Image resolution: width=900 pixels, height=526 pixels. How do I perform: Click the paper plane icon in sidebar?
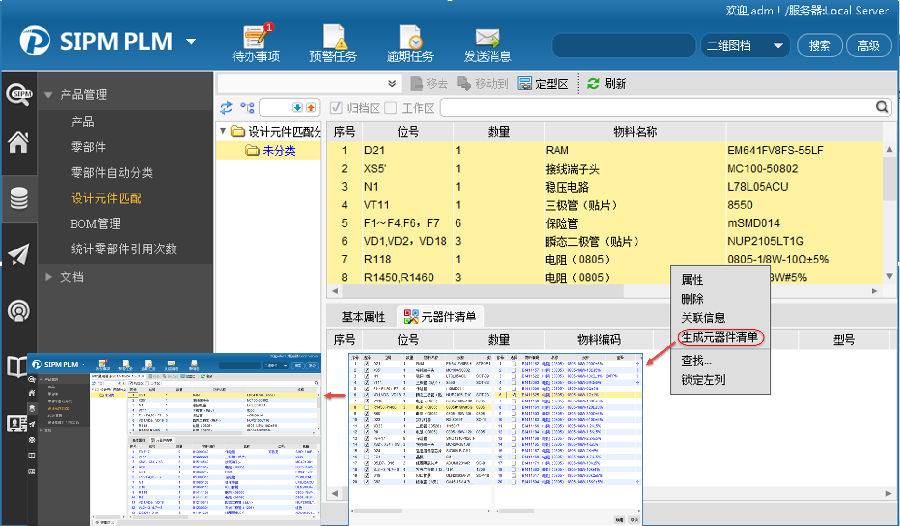(18, 254)
